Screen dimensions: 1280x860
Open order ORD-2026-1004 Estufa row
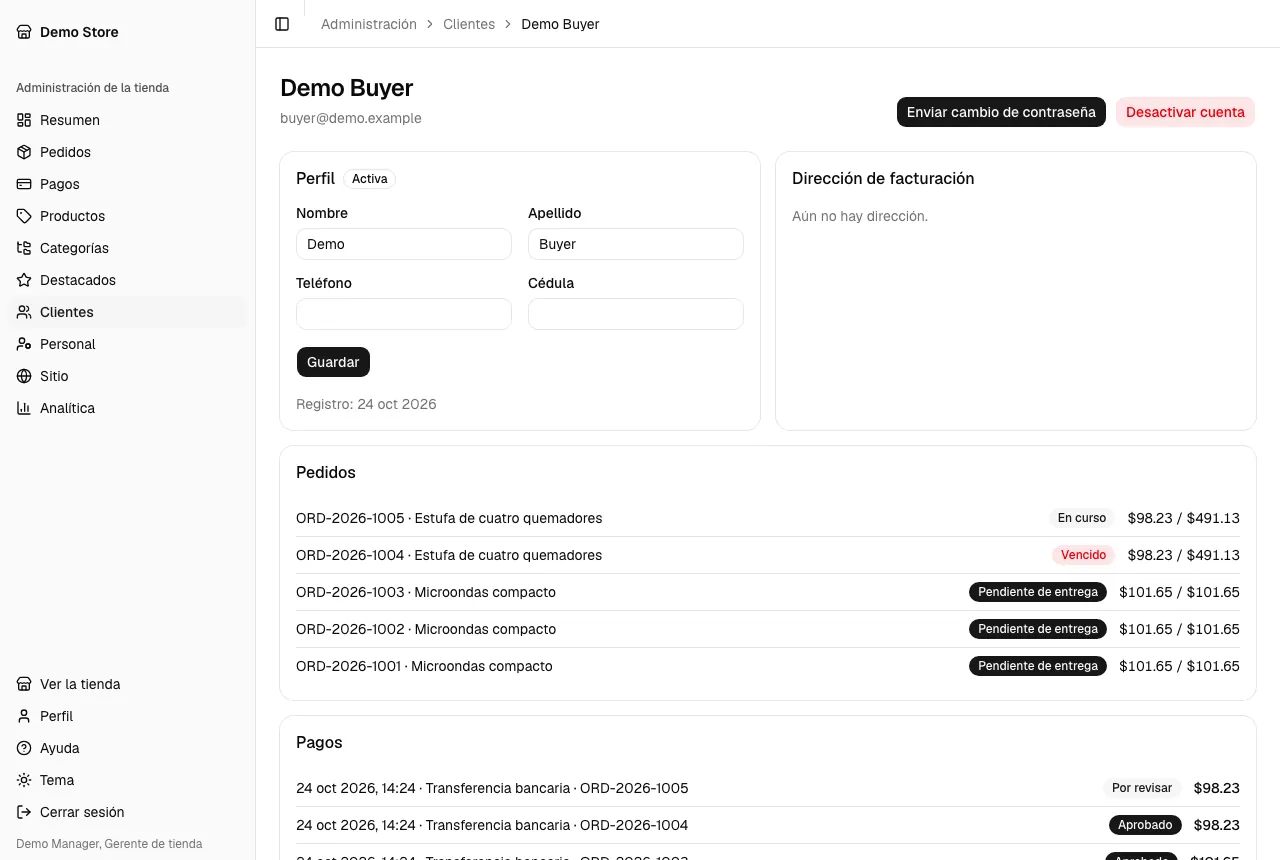768,555
